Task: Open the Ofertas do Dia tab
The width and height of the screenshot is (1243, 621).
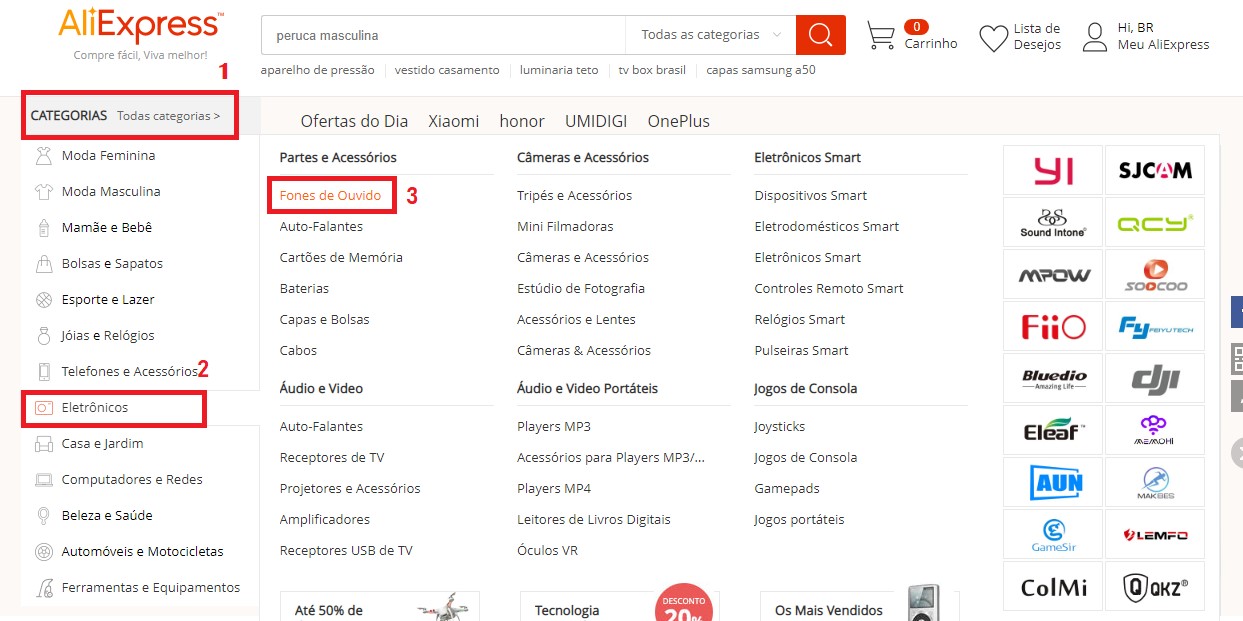Action: [x=354, y=121]
